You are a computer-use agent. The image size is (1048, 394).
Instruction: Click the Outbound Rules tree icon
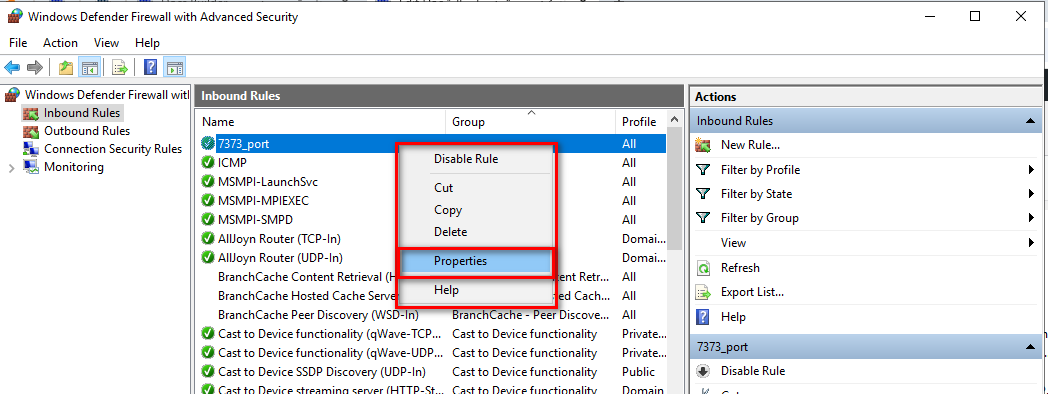[x=31, y=131]
